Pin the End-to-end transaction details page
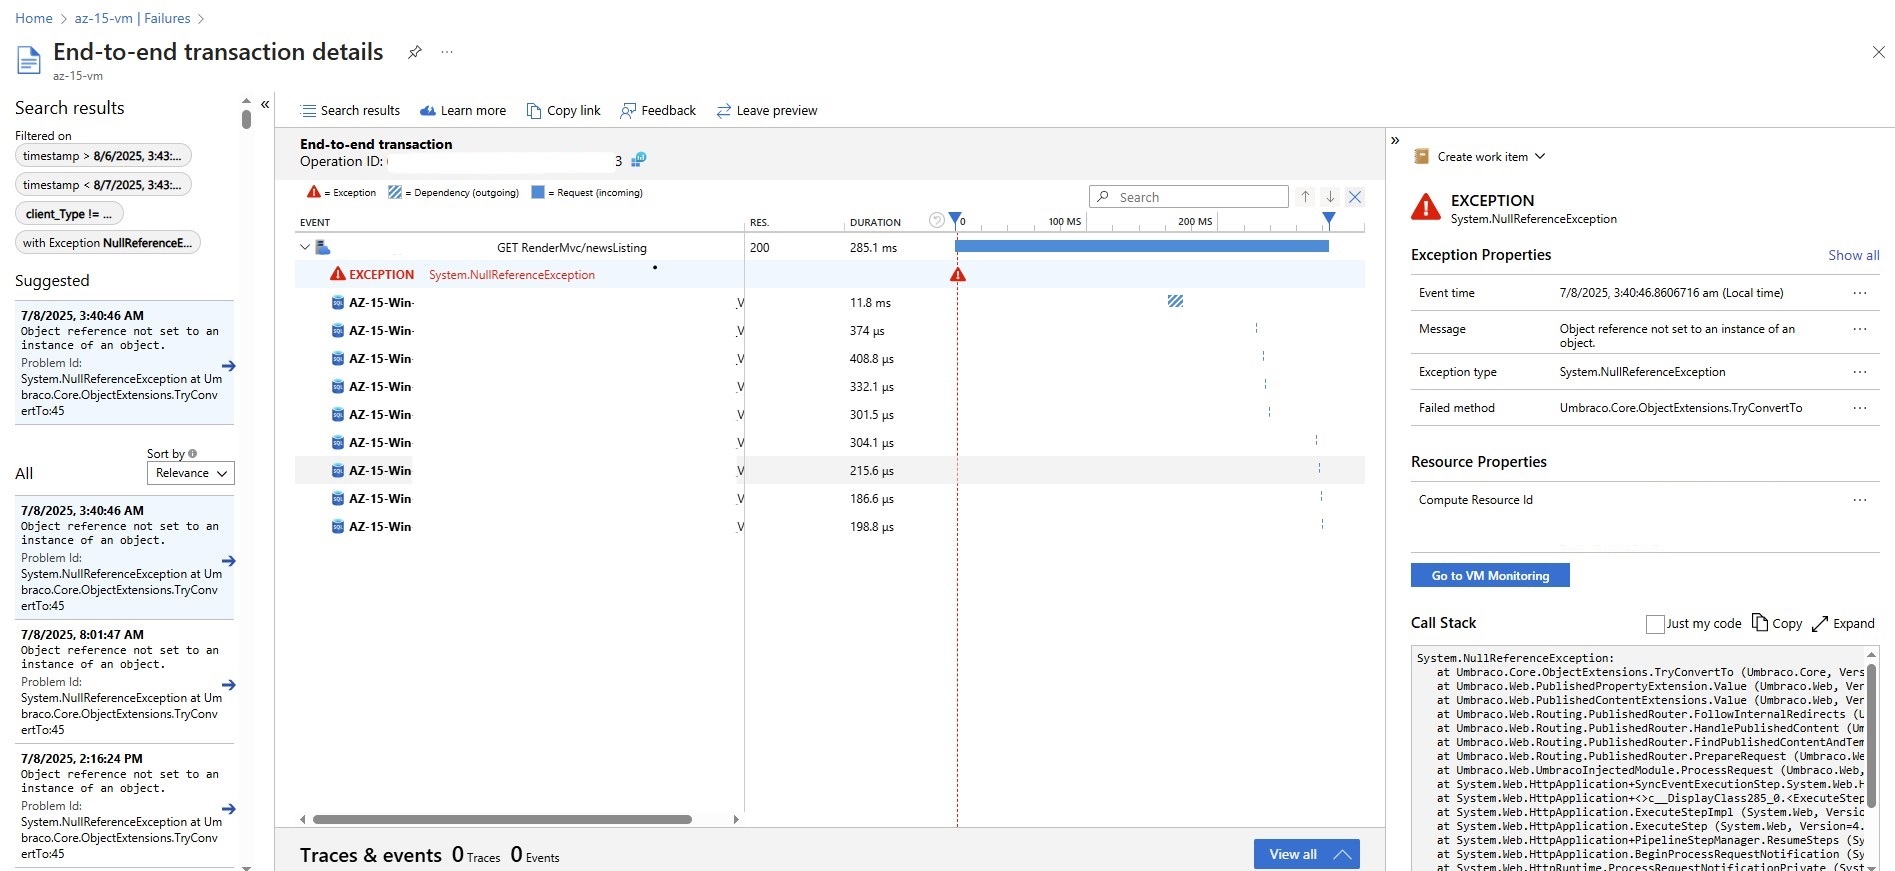 414,52
